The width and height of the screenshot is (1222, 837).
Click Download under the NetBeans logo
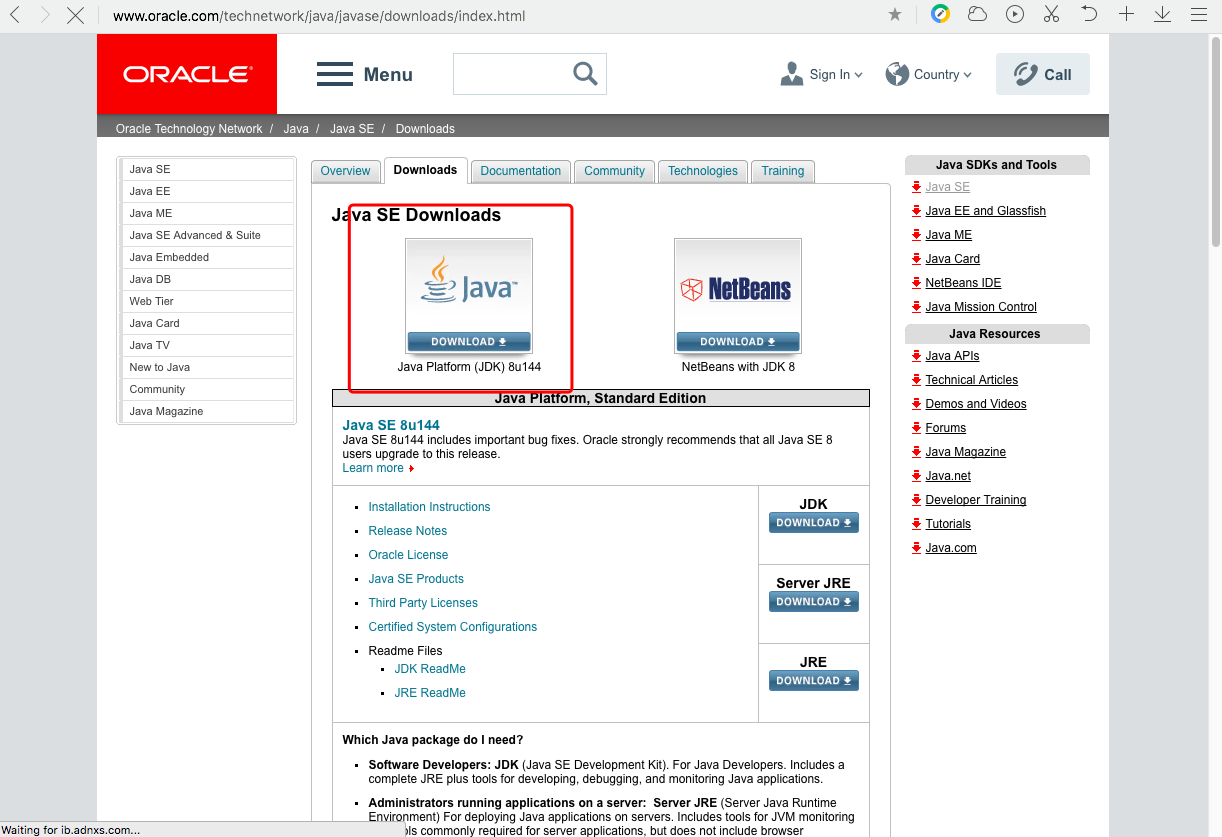tap(738, 342)
